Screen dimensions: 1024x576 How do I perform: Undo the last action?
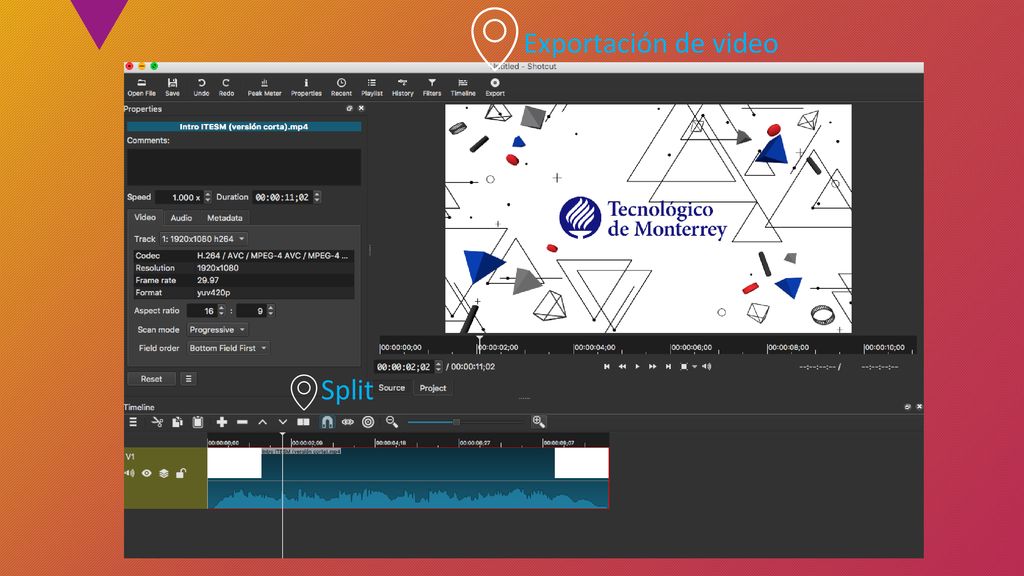(201, 88)
